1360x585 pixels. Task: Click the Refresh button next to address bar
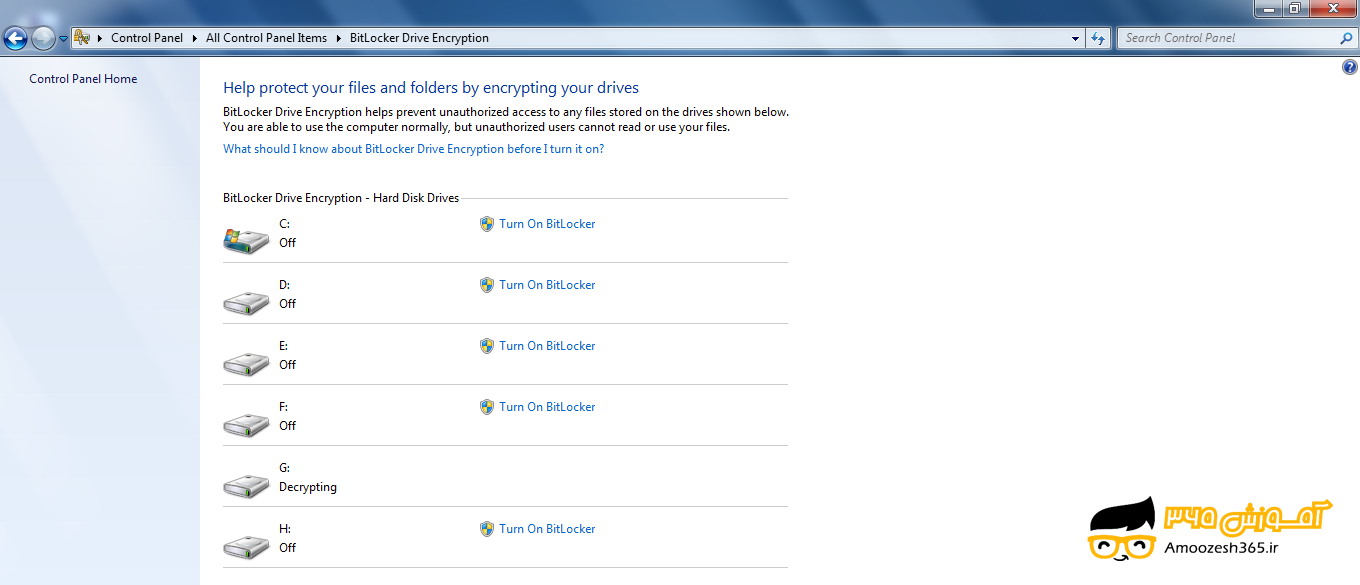pyautogui.click(x=1098, y=38)
